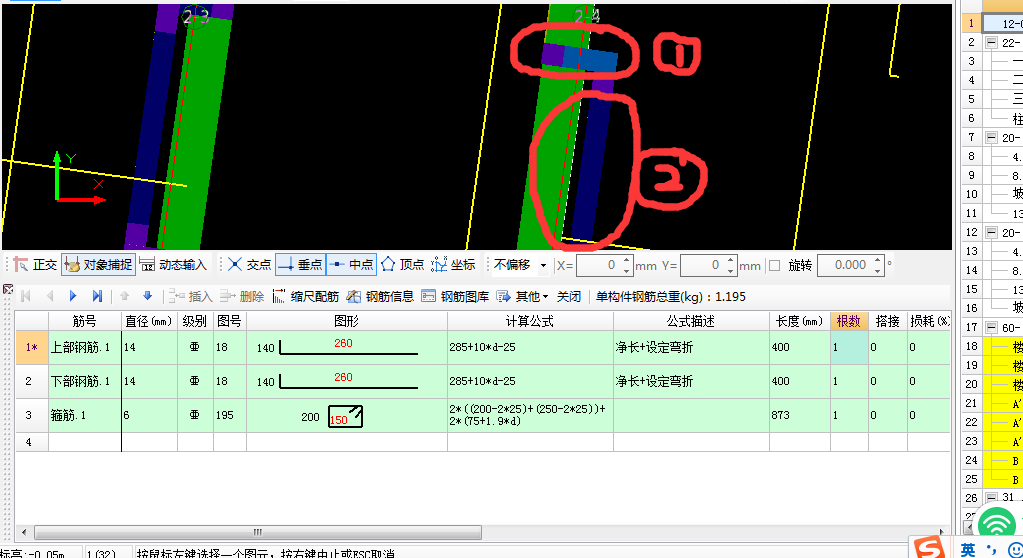Go to next rebar record

[x=73, y=296]
